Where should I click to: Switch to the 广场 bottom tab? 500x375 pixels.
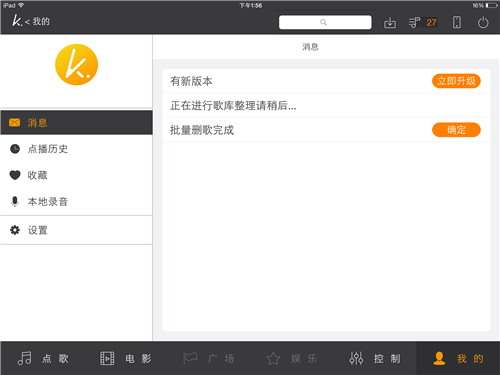click(x=208, y=358)
